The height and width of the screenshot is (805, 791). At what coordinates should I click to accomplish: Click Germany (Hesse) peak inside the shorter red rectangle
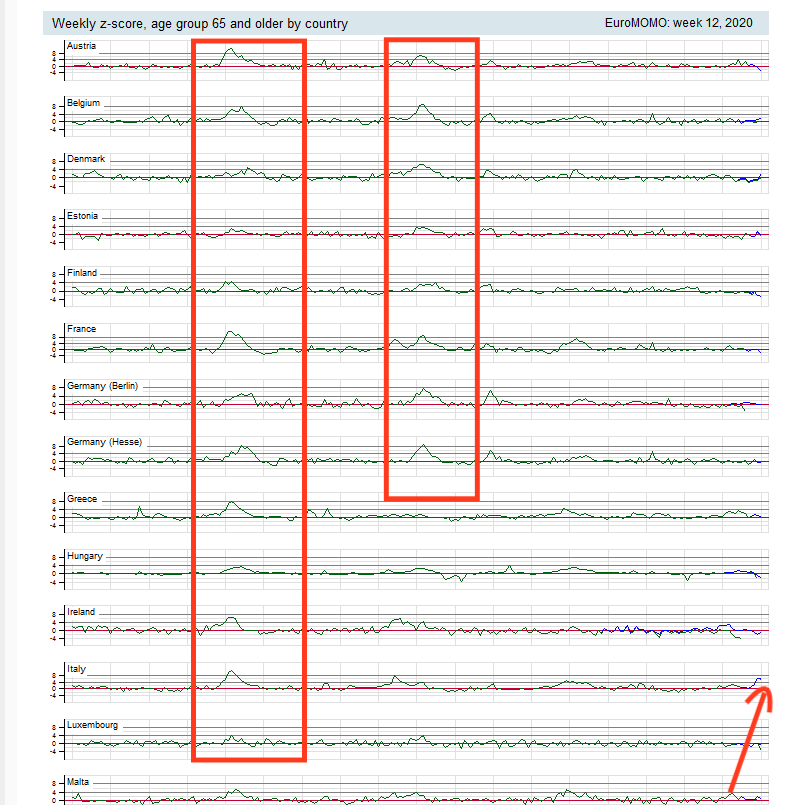click(x=423, y=446)
